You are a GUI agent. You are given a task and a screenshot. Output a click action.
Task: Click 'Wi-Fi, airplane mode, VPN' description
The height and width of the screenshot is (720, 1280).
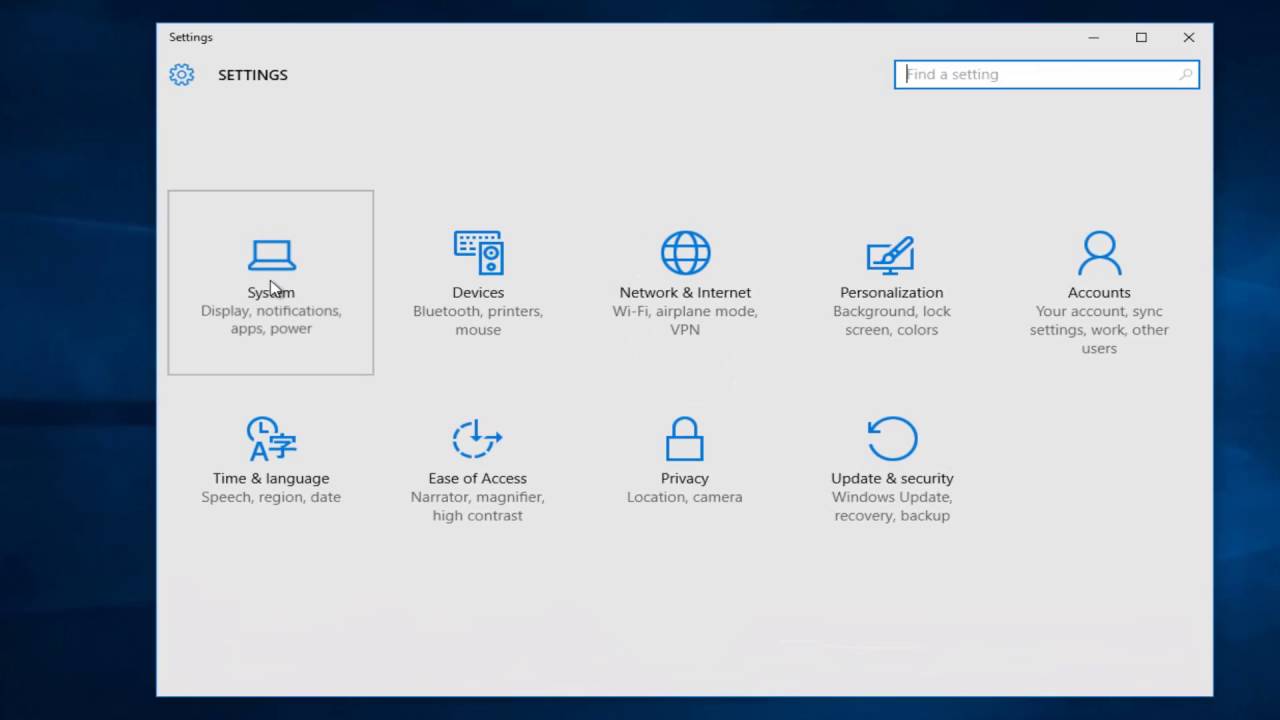pyautogui.click(x=685, y=320)
